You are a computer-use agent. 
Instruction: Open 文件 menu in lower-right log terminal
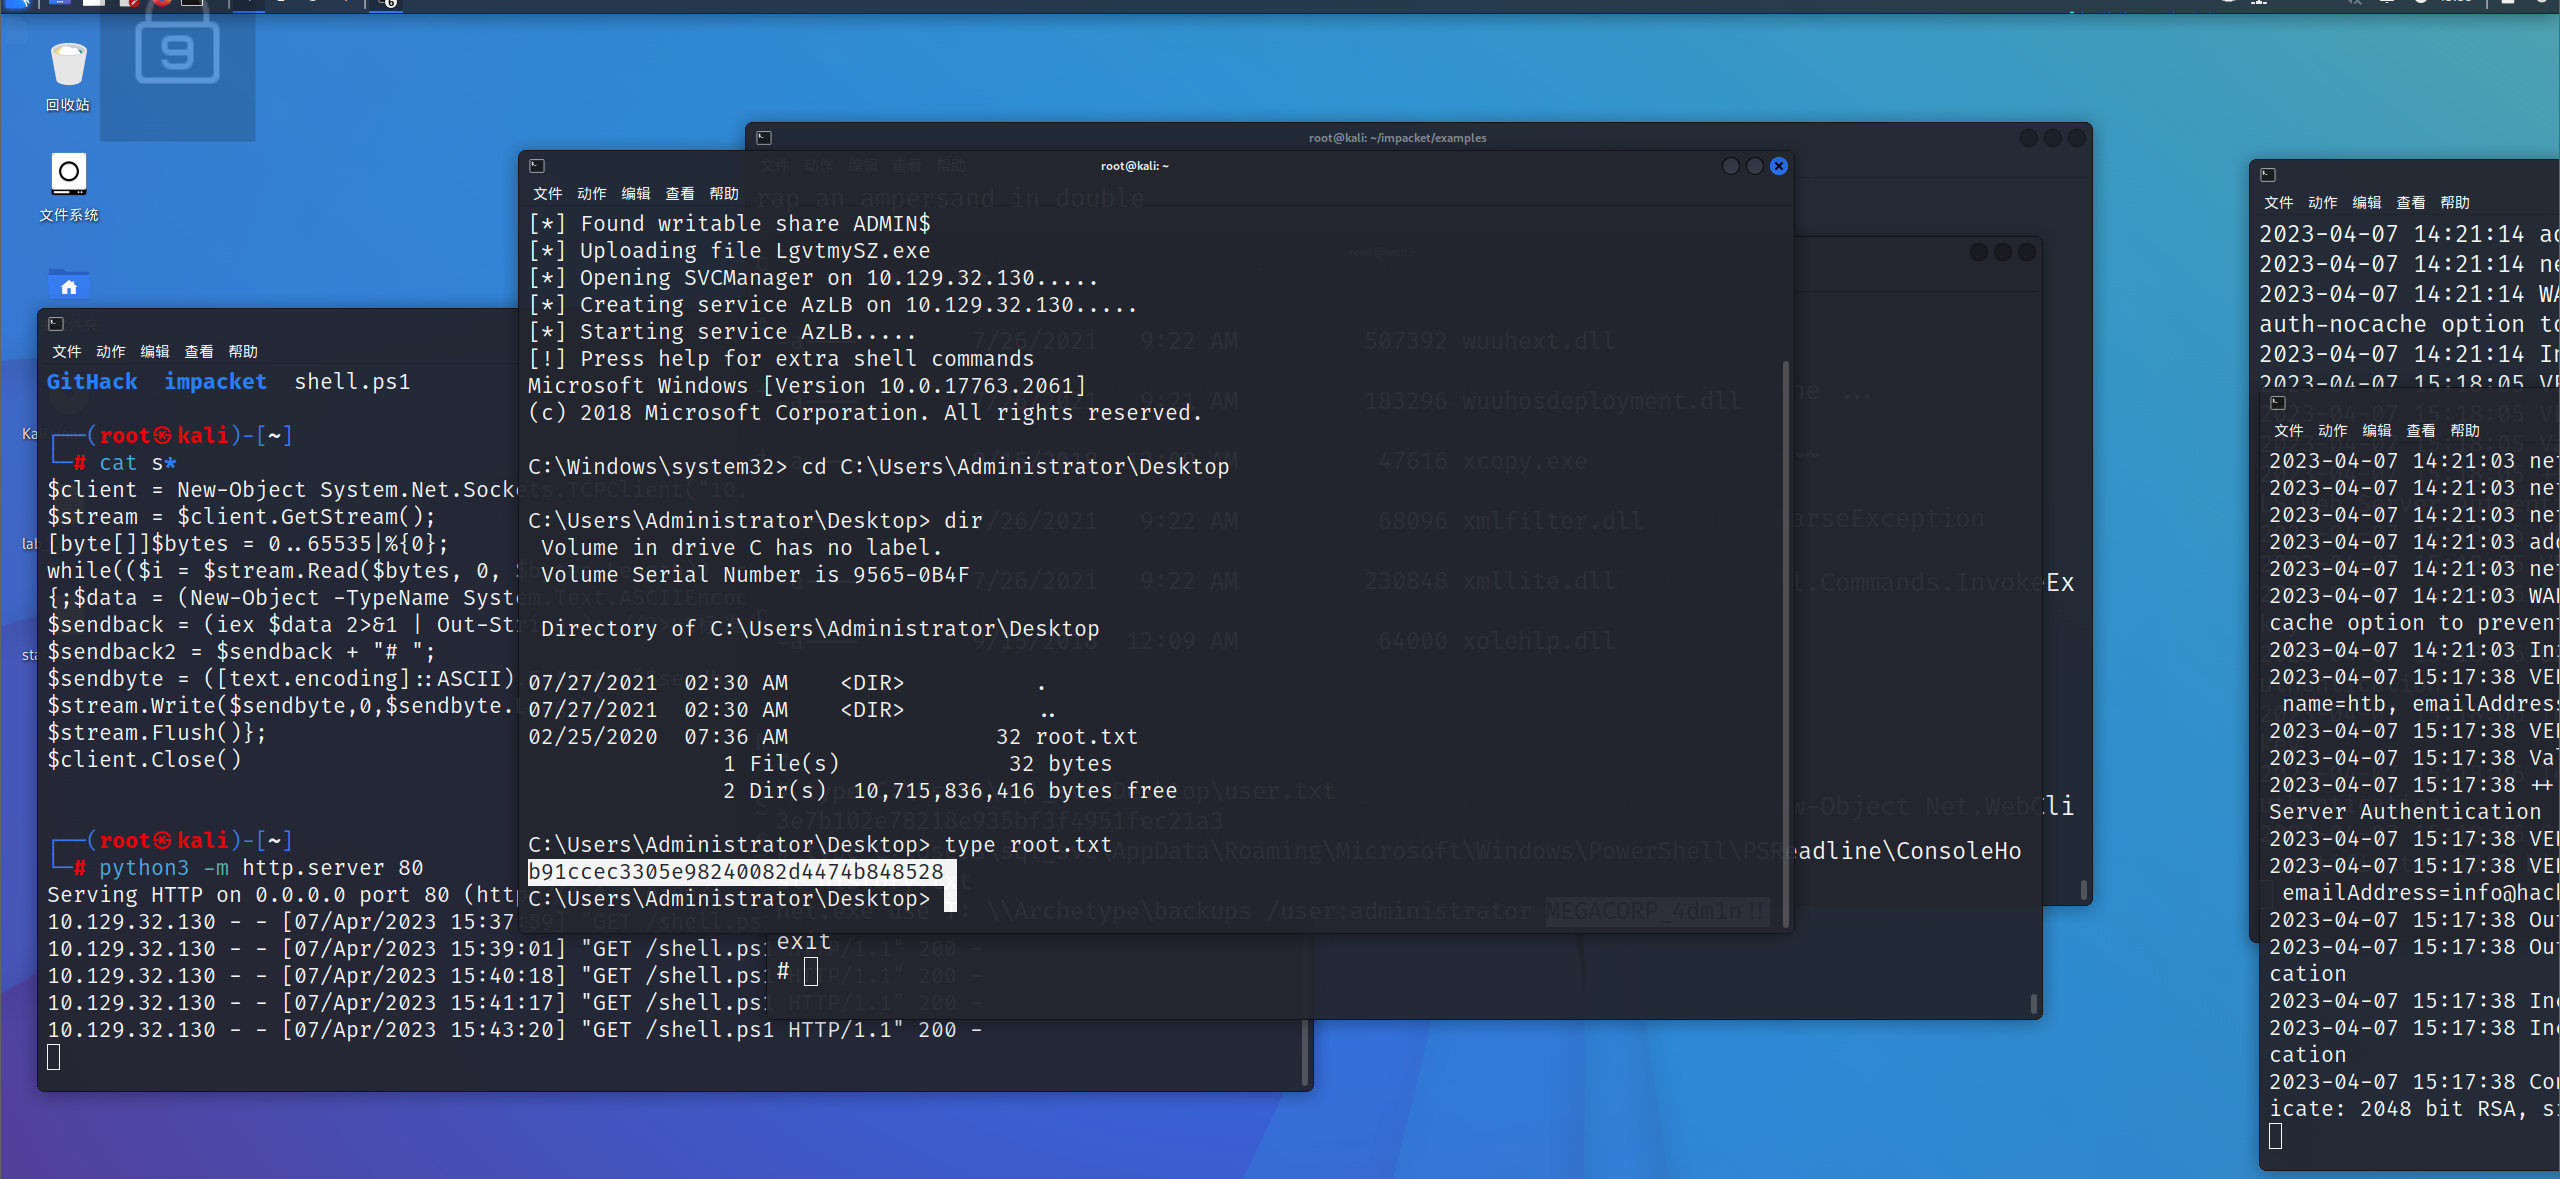coord(2289,431)
